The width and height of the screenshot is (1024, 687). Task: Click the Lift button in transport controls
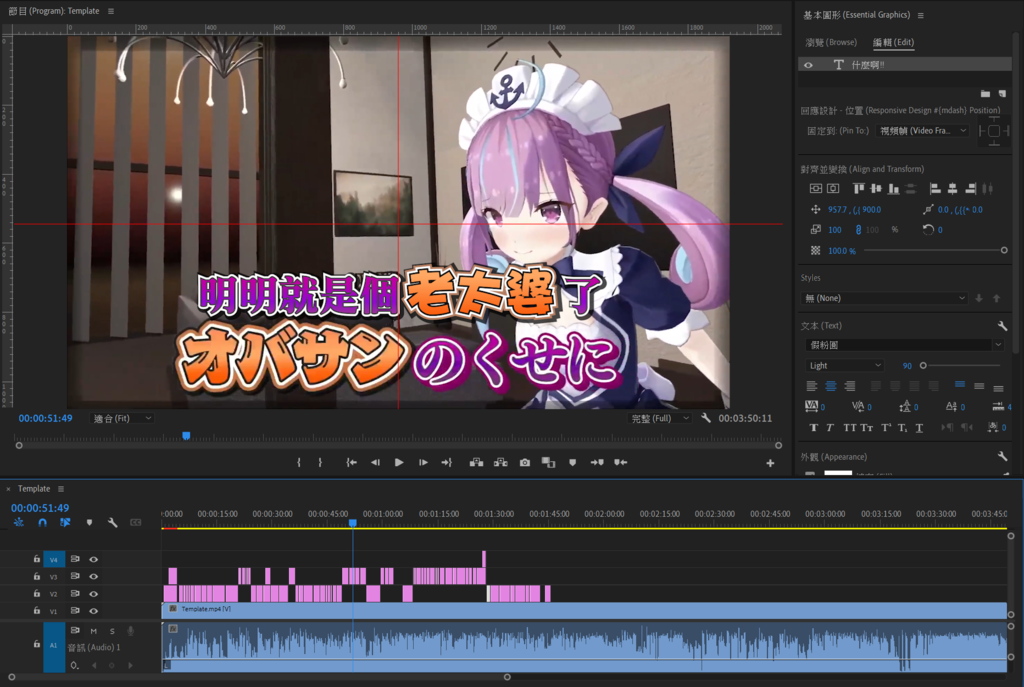(x=477, y=462)
